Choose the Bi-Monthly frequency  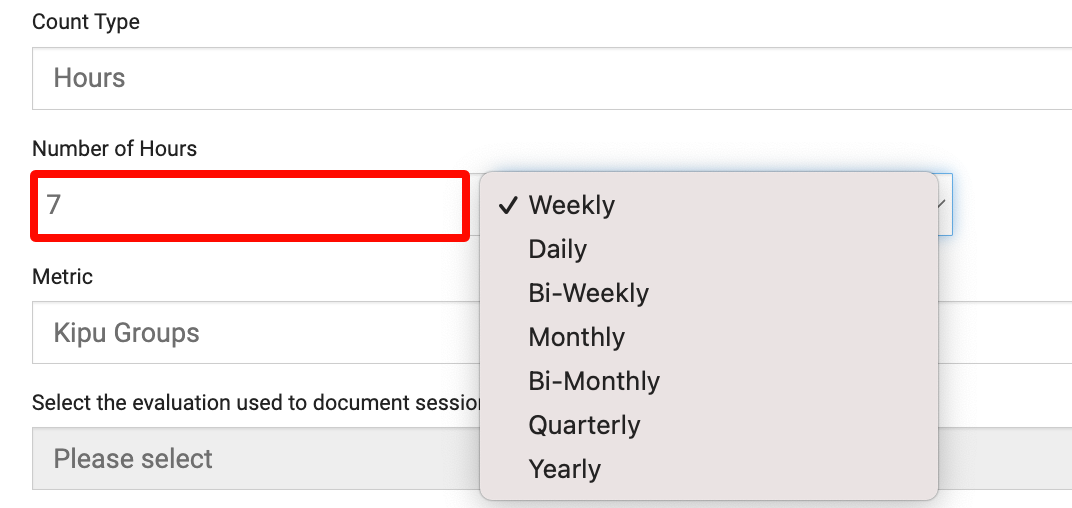pyautogui.click(x=594, y=381)
